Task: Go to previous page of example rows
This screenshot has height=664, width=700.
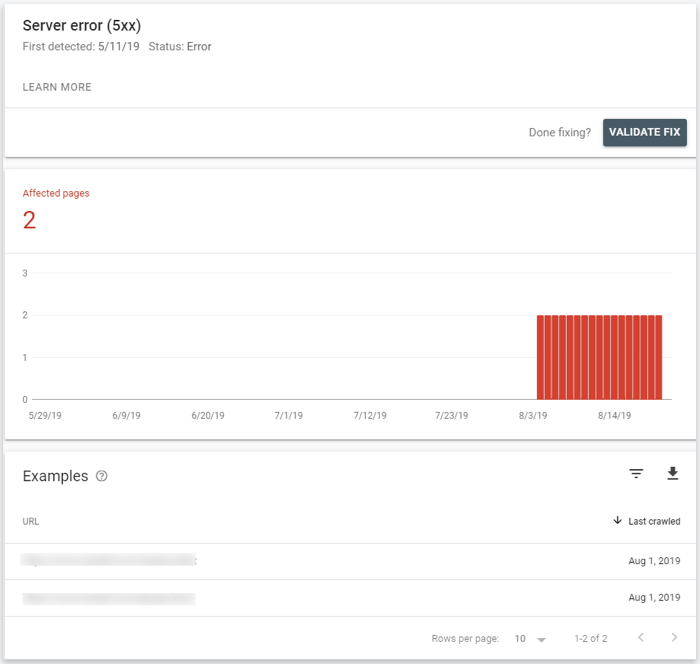Action: pos(641,638)
